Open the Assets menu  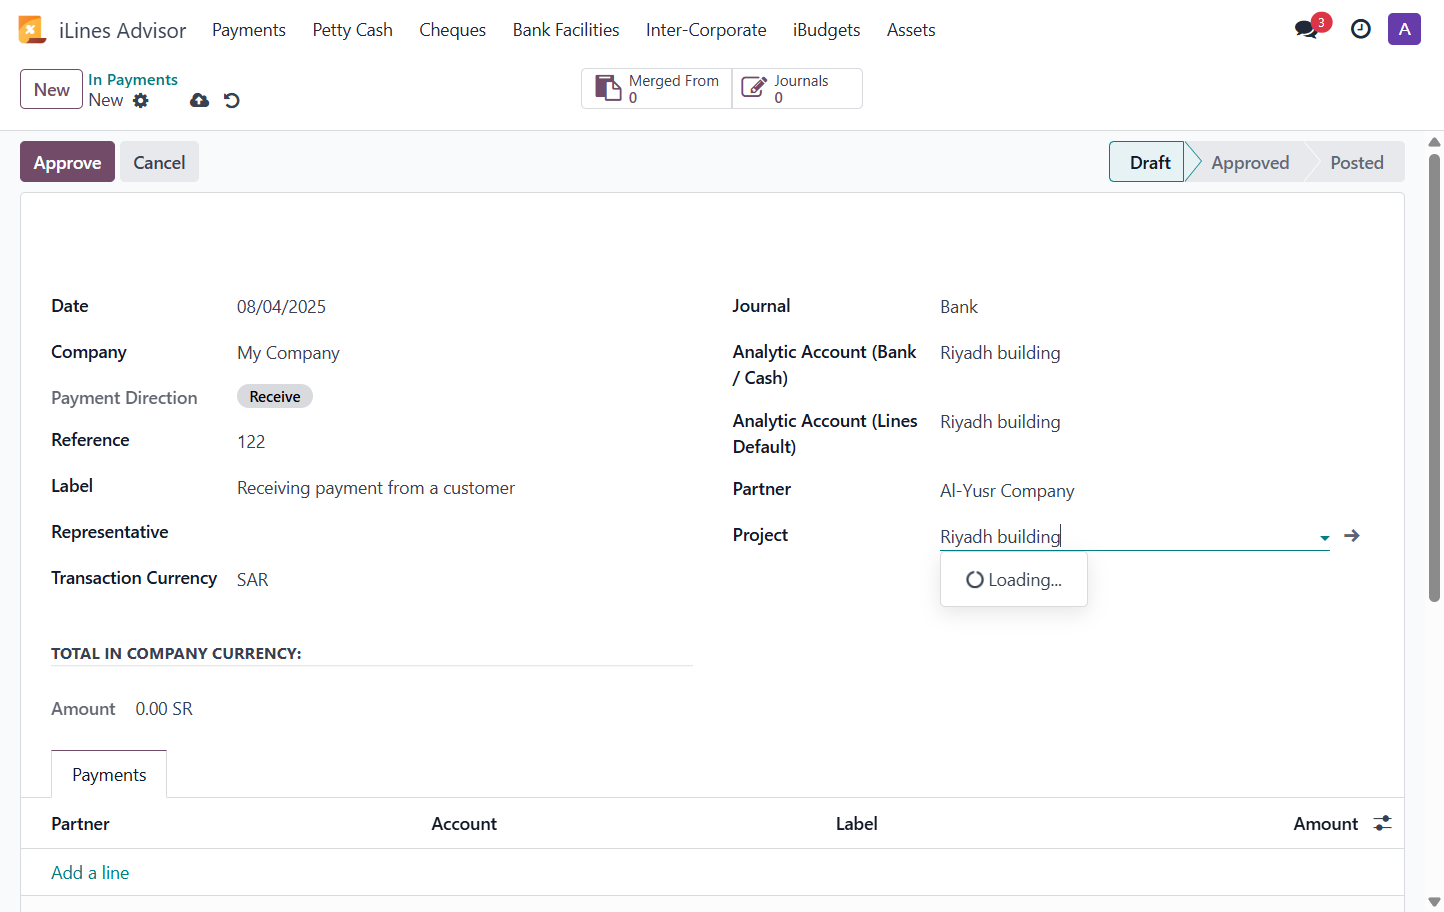click(911, 30)
